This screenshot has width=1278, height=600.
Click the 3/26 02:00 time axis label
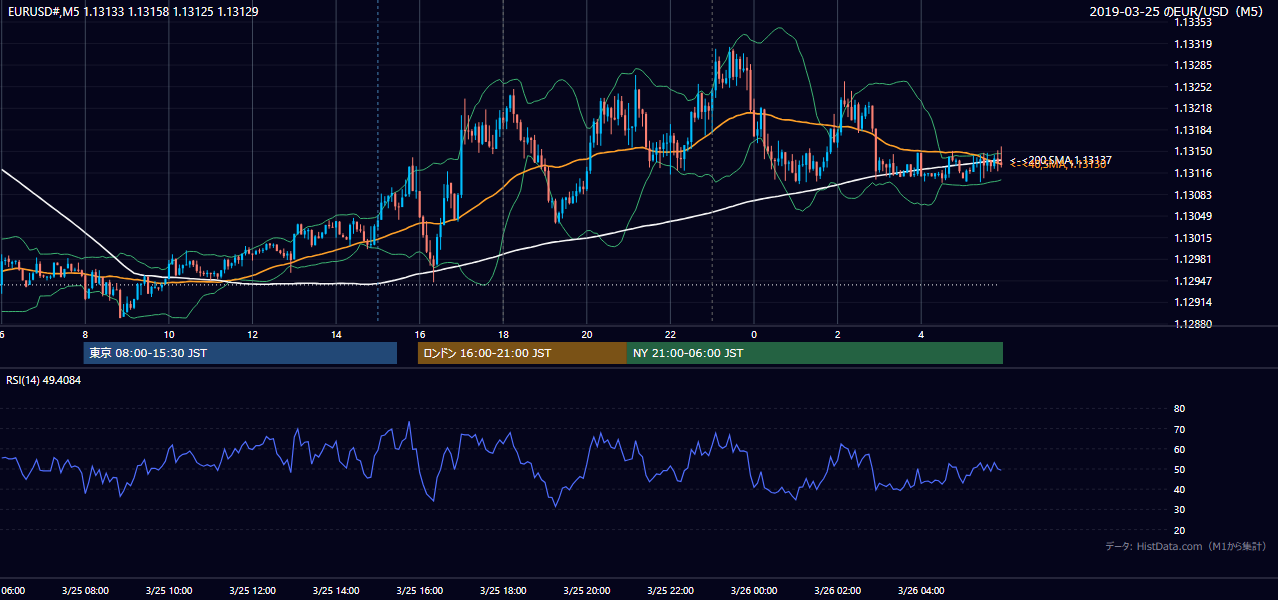838,591
